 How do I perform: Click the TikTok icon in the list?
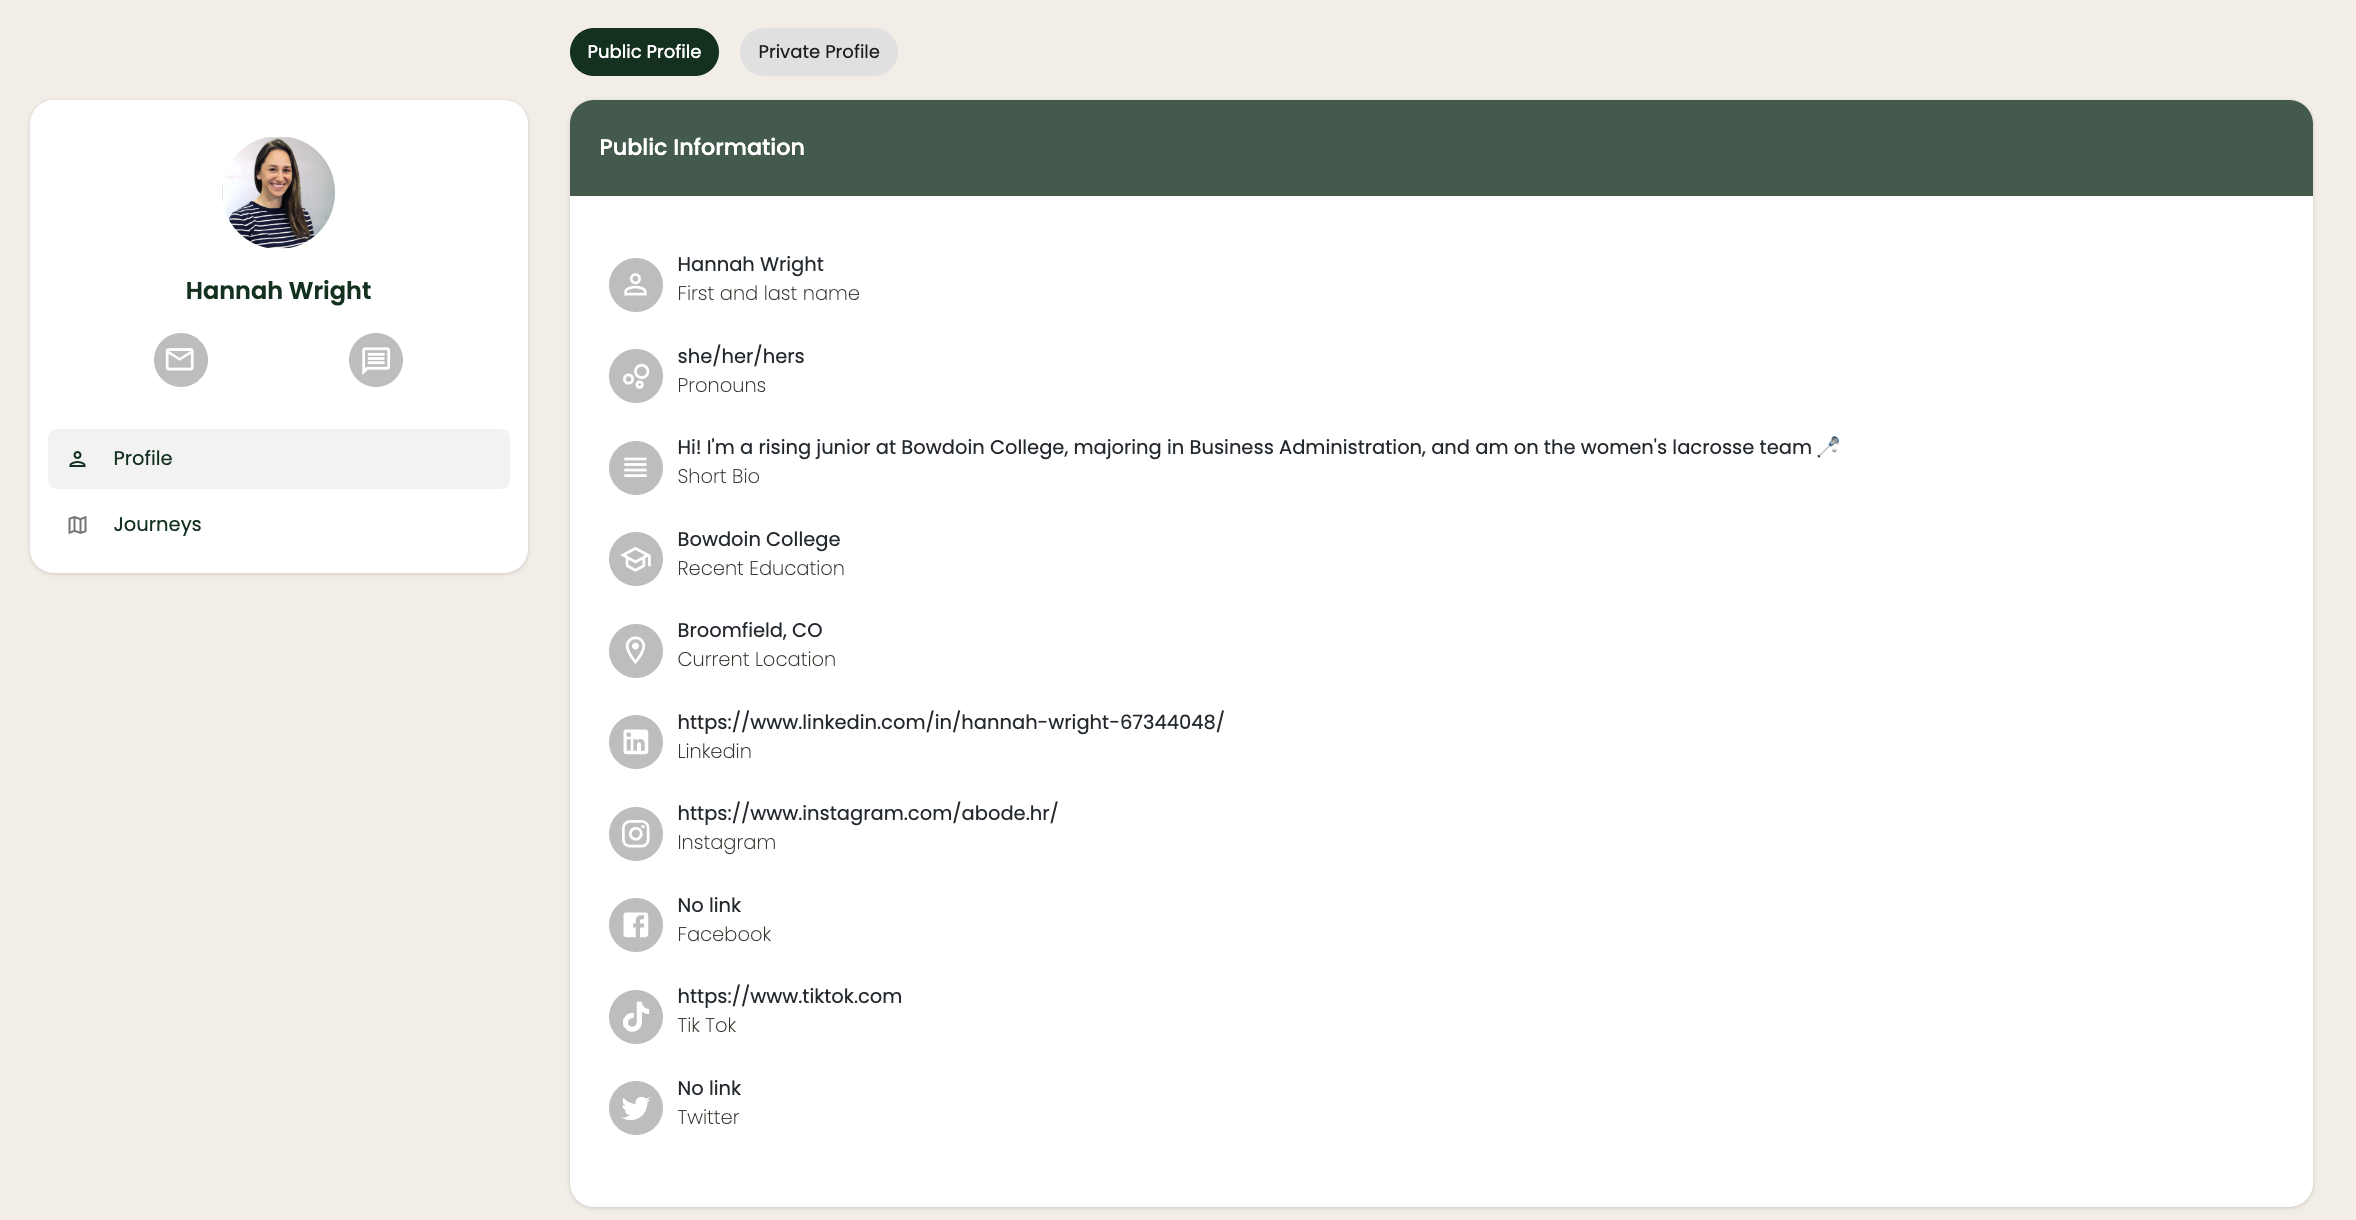[636, 1017]
